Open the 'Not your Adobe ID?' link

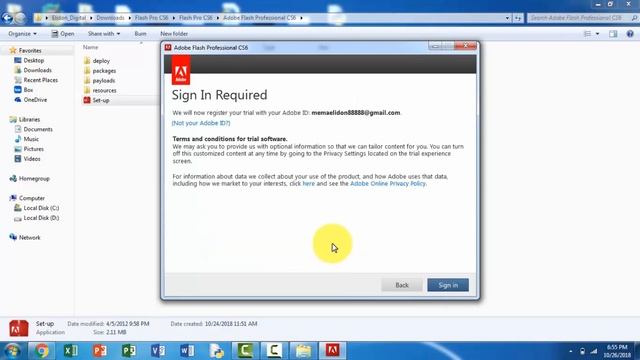[201, 123]
